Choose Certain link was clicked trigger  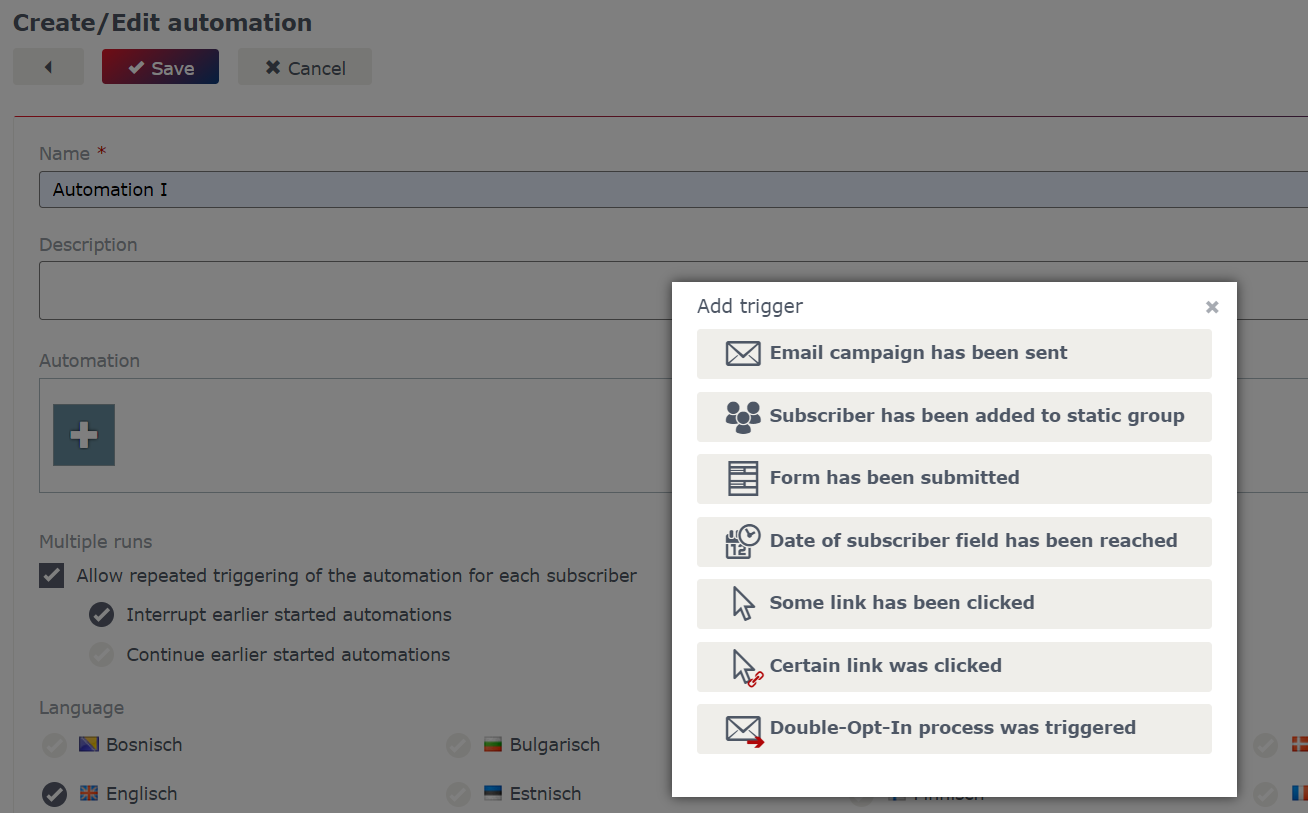tap(954, 666)
